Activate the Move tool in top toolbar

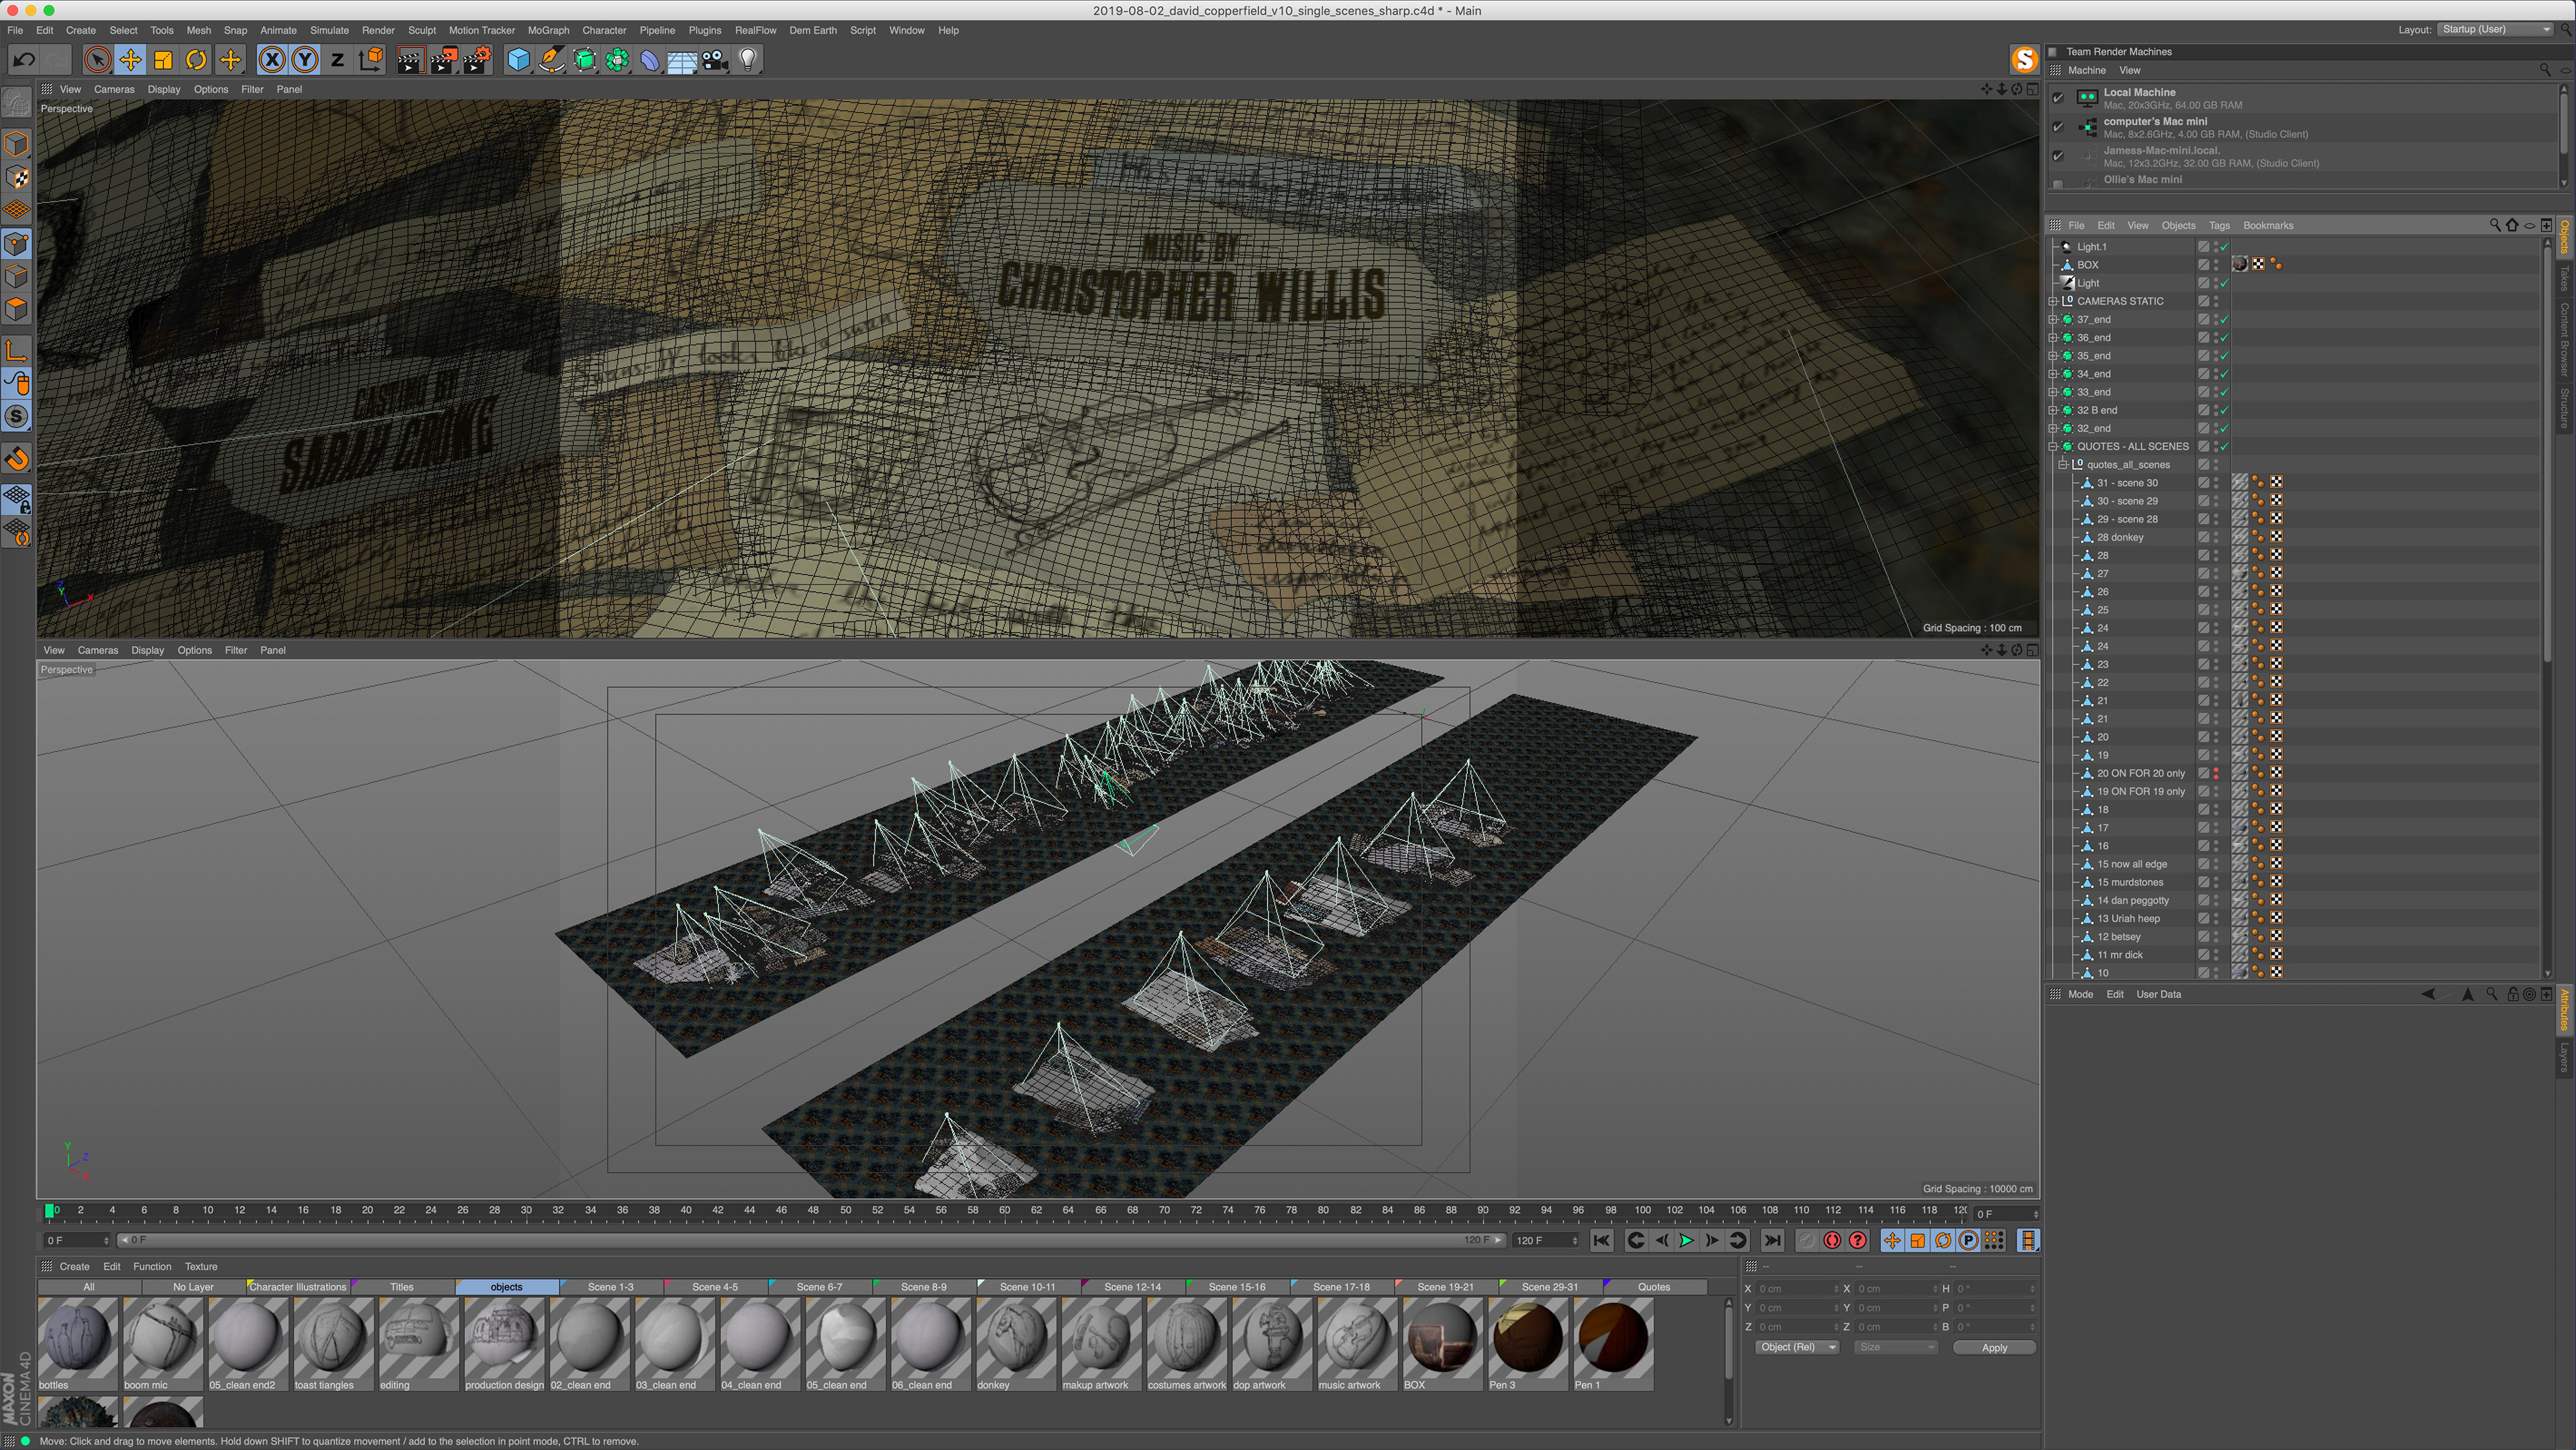(x=130, y=60)
